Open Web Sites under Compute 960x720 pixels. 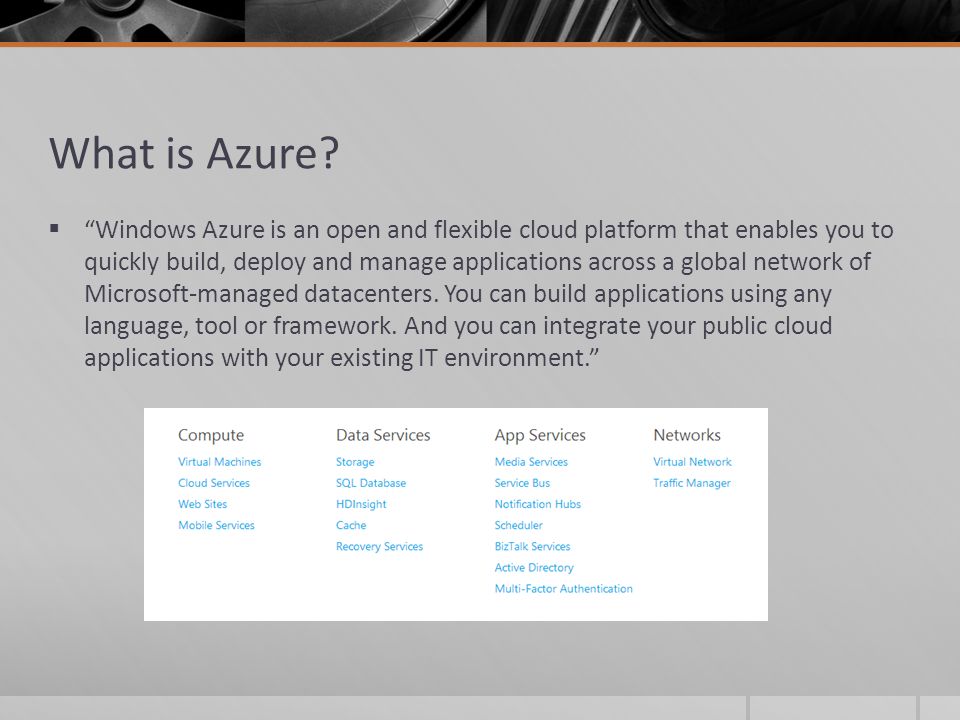[x=203, y=504]
